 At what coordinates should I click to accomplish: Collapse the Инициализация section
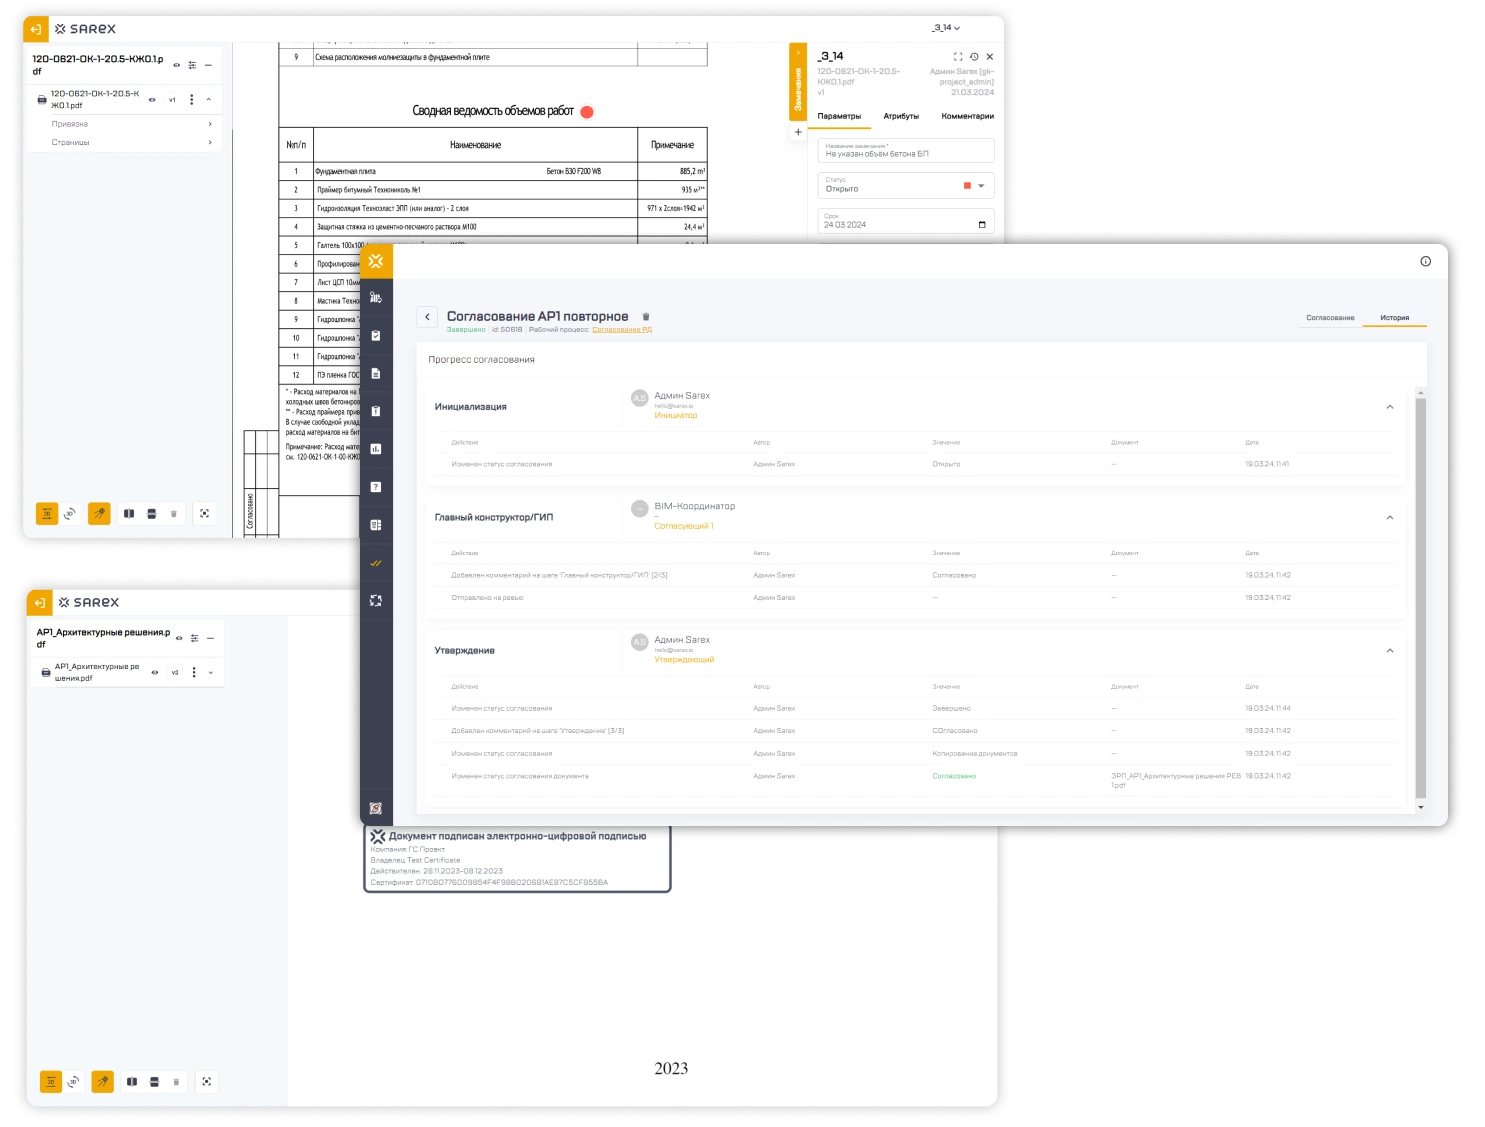1389,407
